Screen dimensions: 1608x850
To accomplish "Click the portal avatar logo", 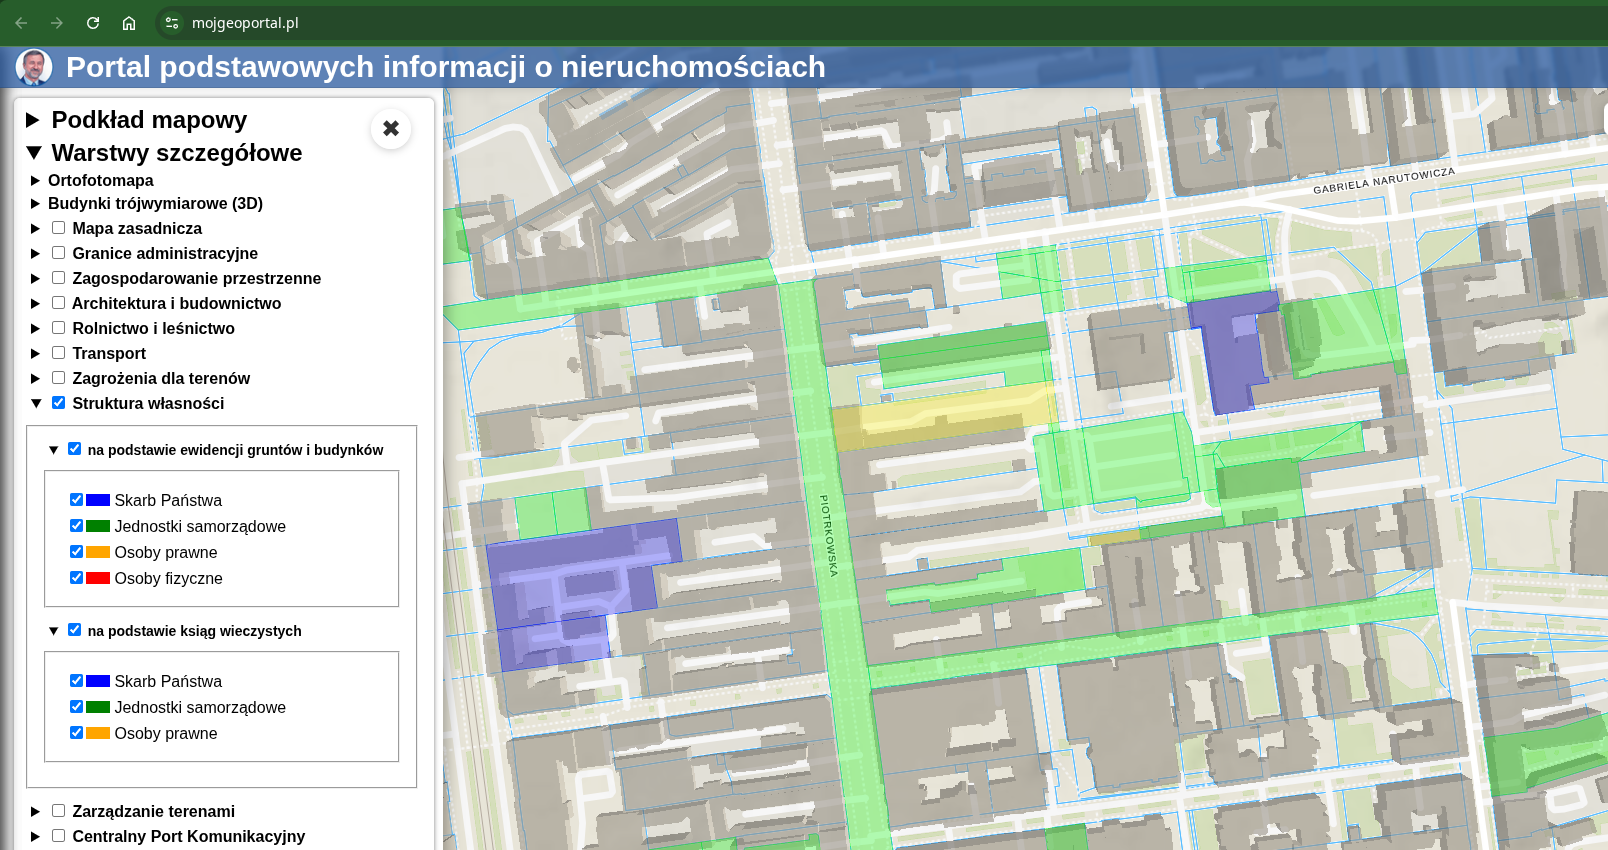I will point(34,67).
